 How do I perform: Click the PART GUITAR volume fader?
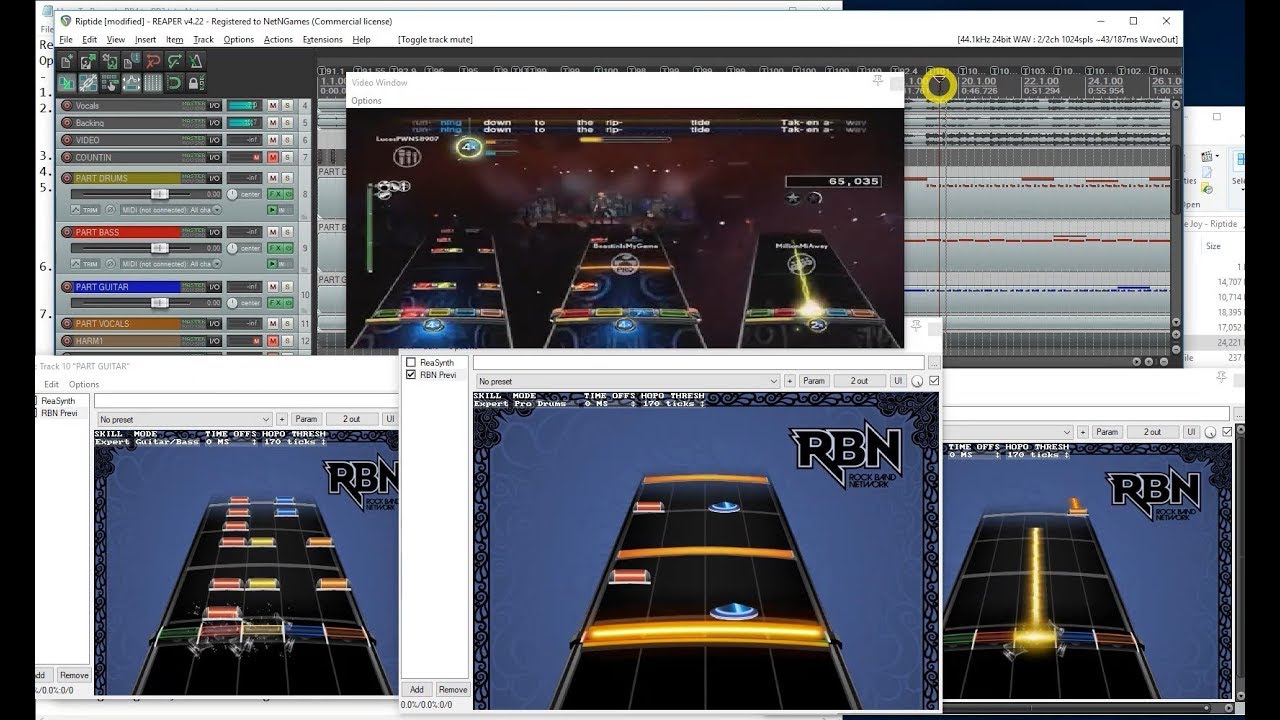tap(160, 303)
